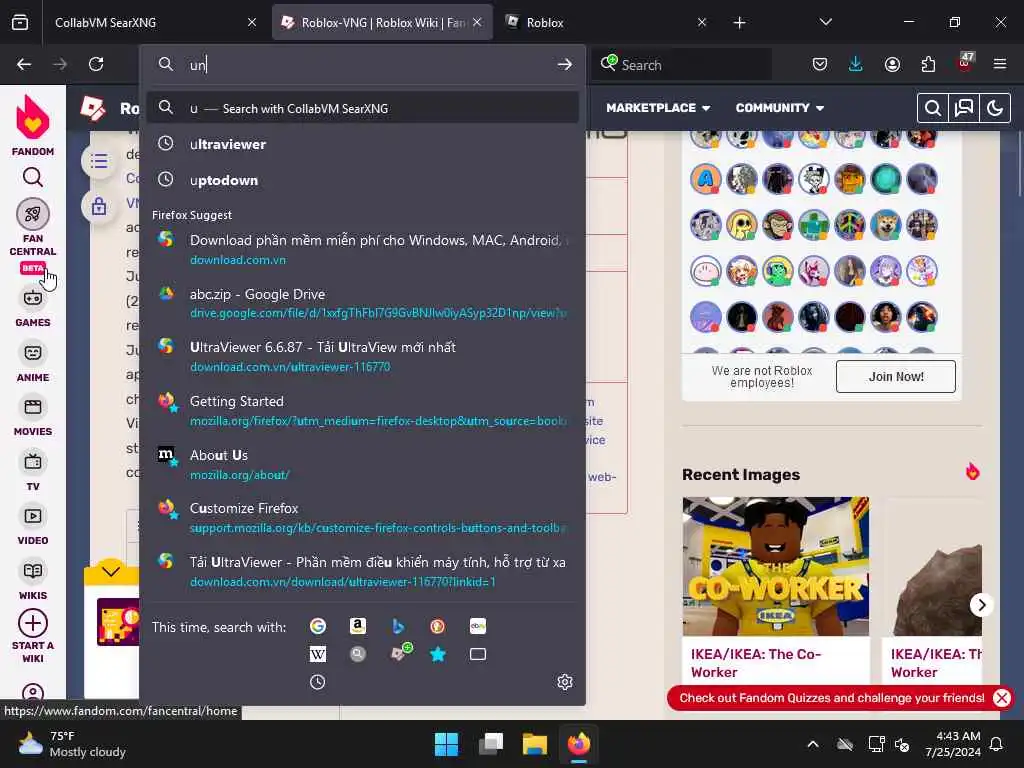Search this time with Amazon
The image size is (1024, 768).
click(358, 626)
